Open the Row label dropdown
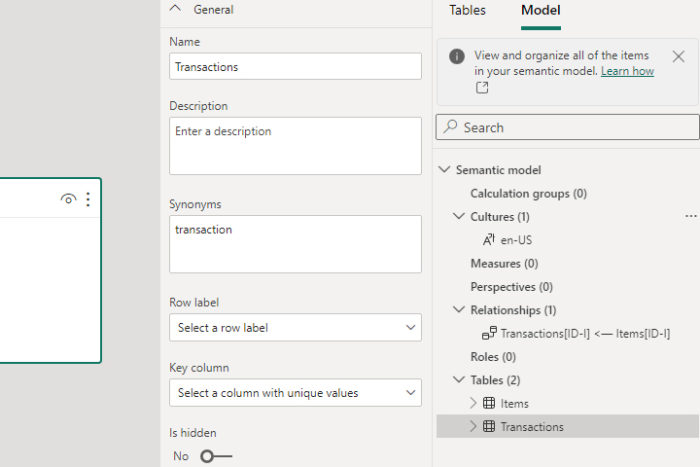 (x=295, y=328)
